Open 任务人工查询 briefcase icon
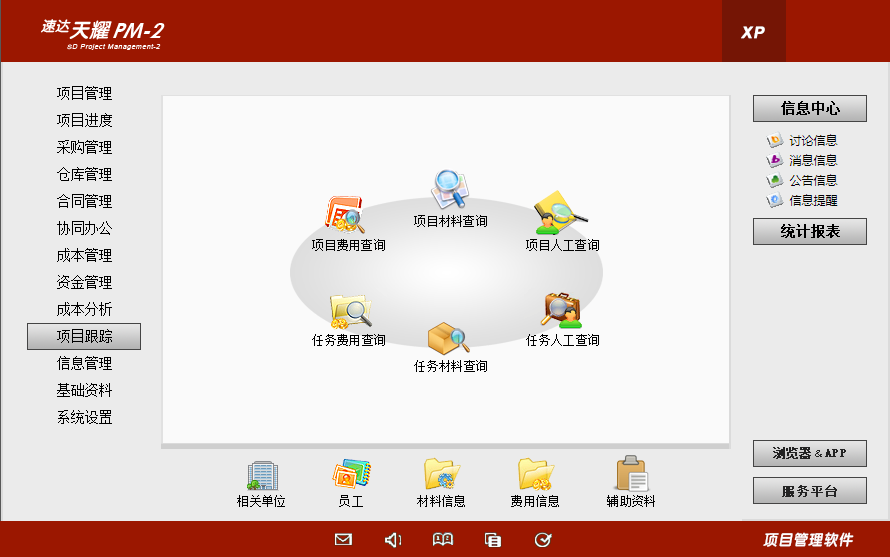 561,310
